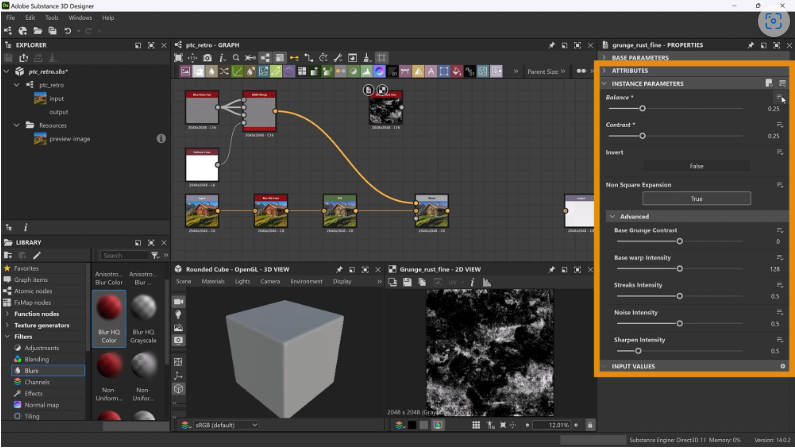Open the File menu
Screen dimensions: 795x448
click(x=10, y=18)
